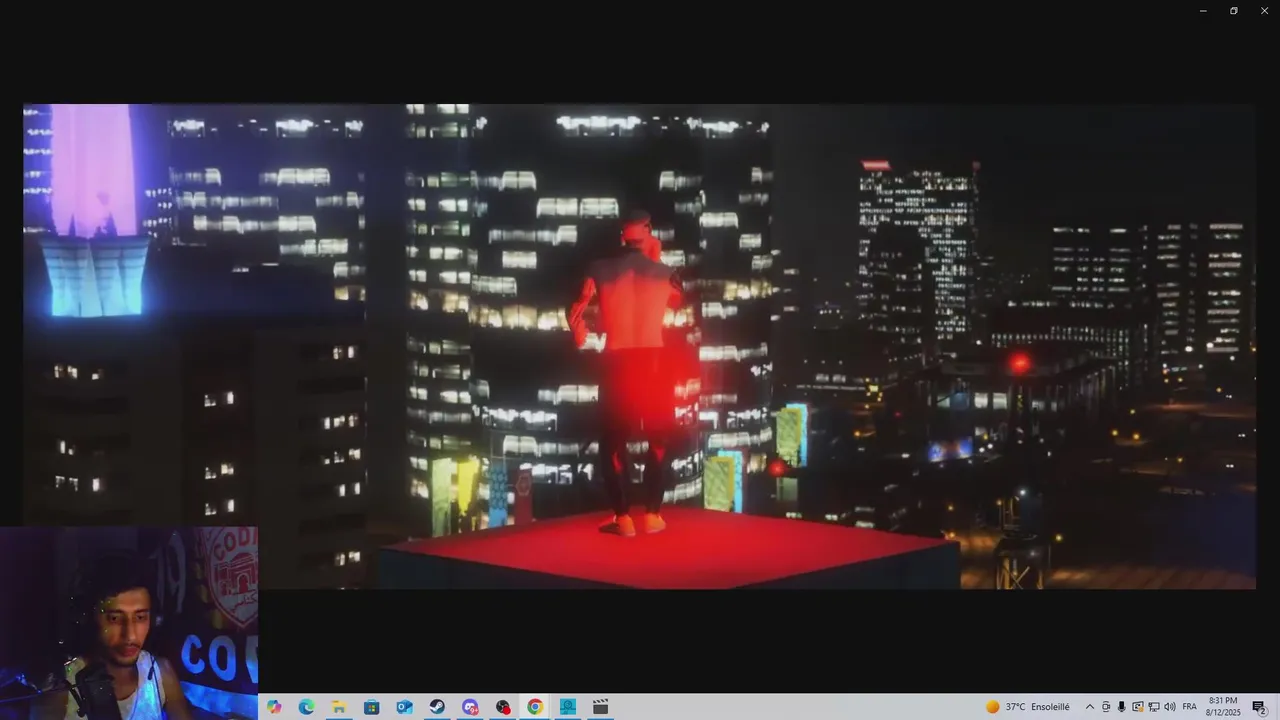Minimize the video player window
Screen dimensions: 1280x720
pos(1203,11)
